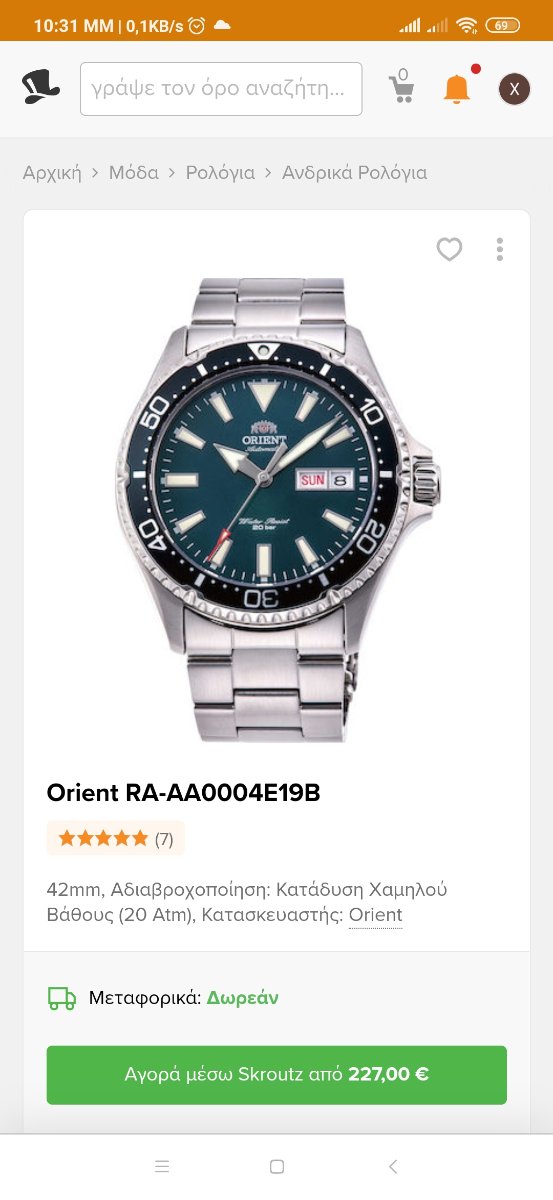
Task: Tap the Skroutz top hat logo
Action: coord(41,88)
